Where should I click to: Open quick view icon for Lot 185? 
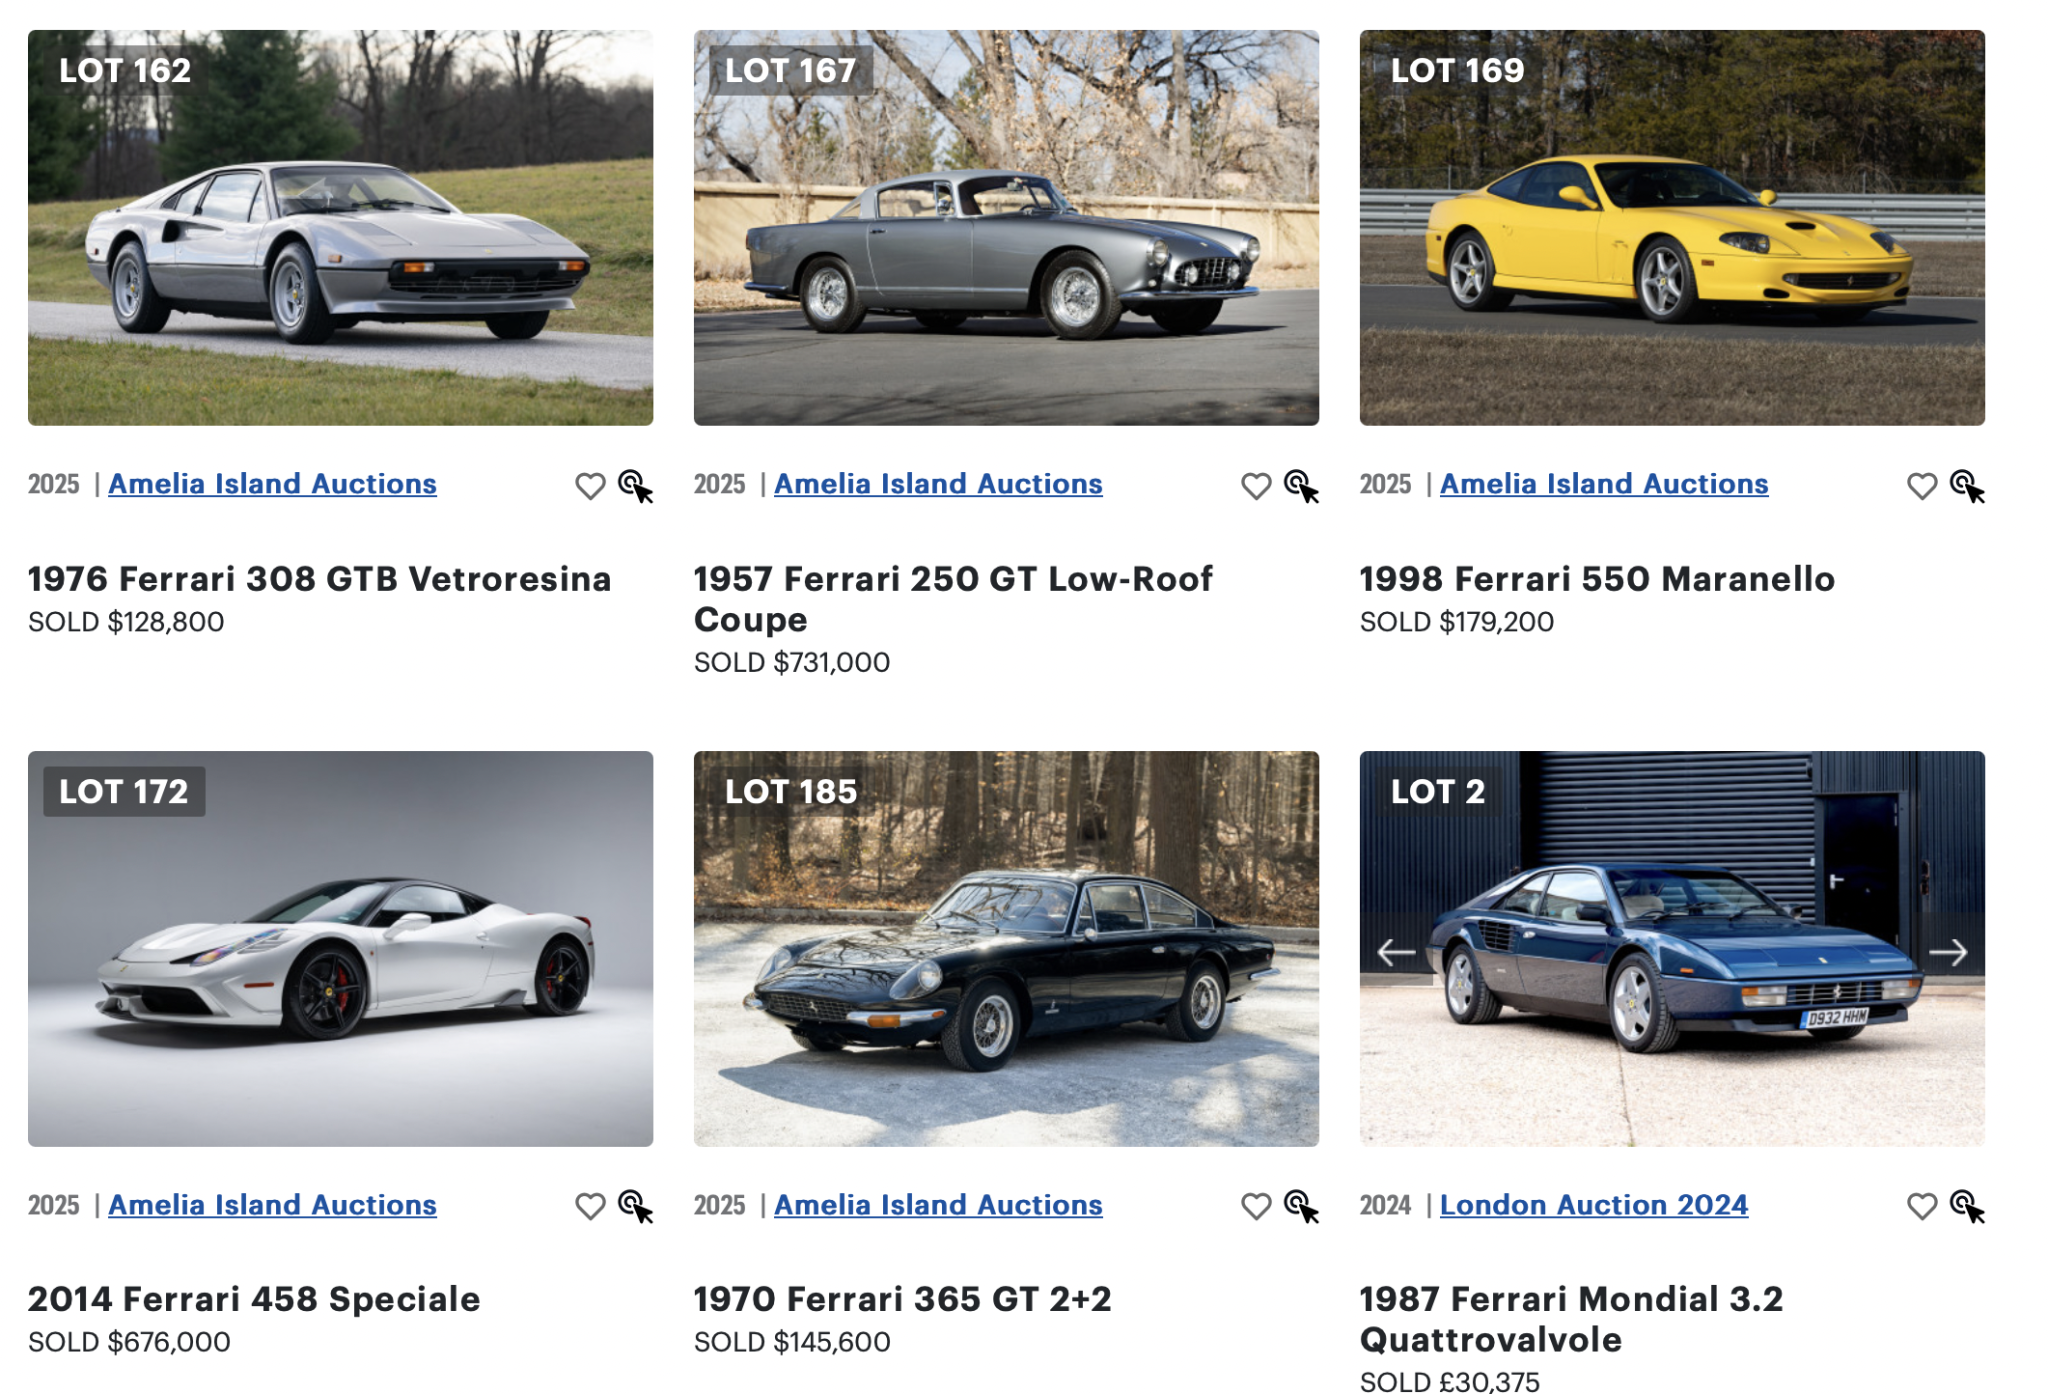click(1302, 1206)
